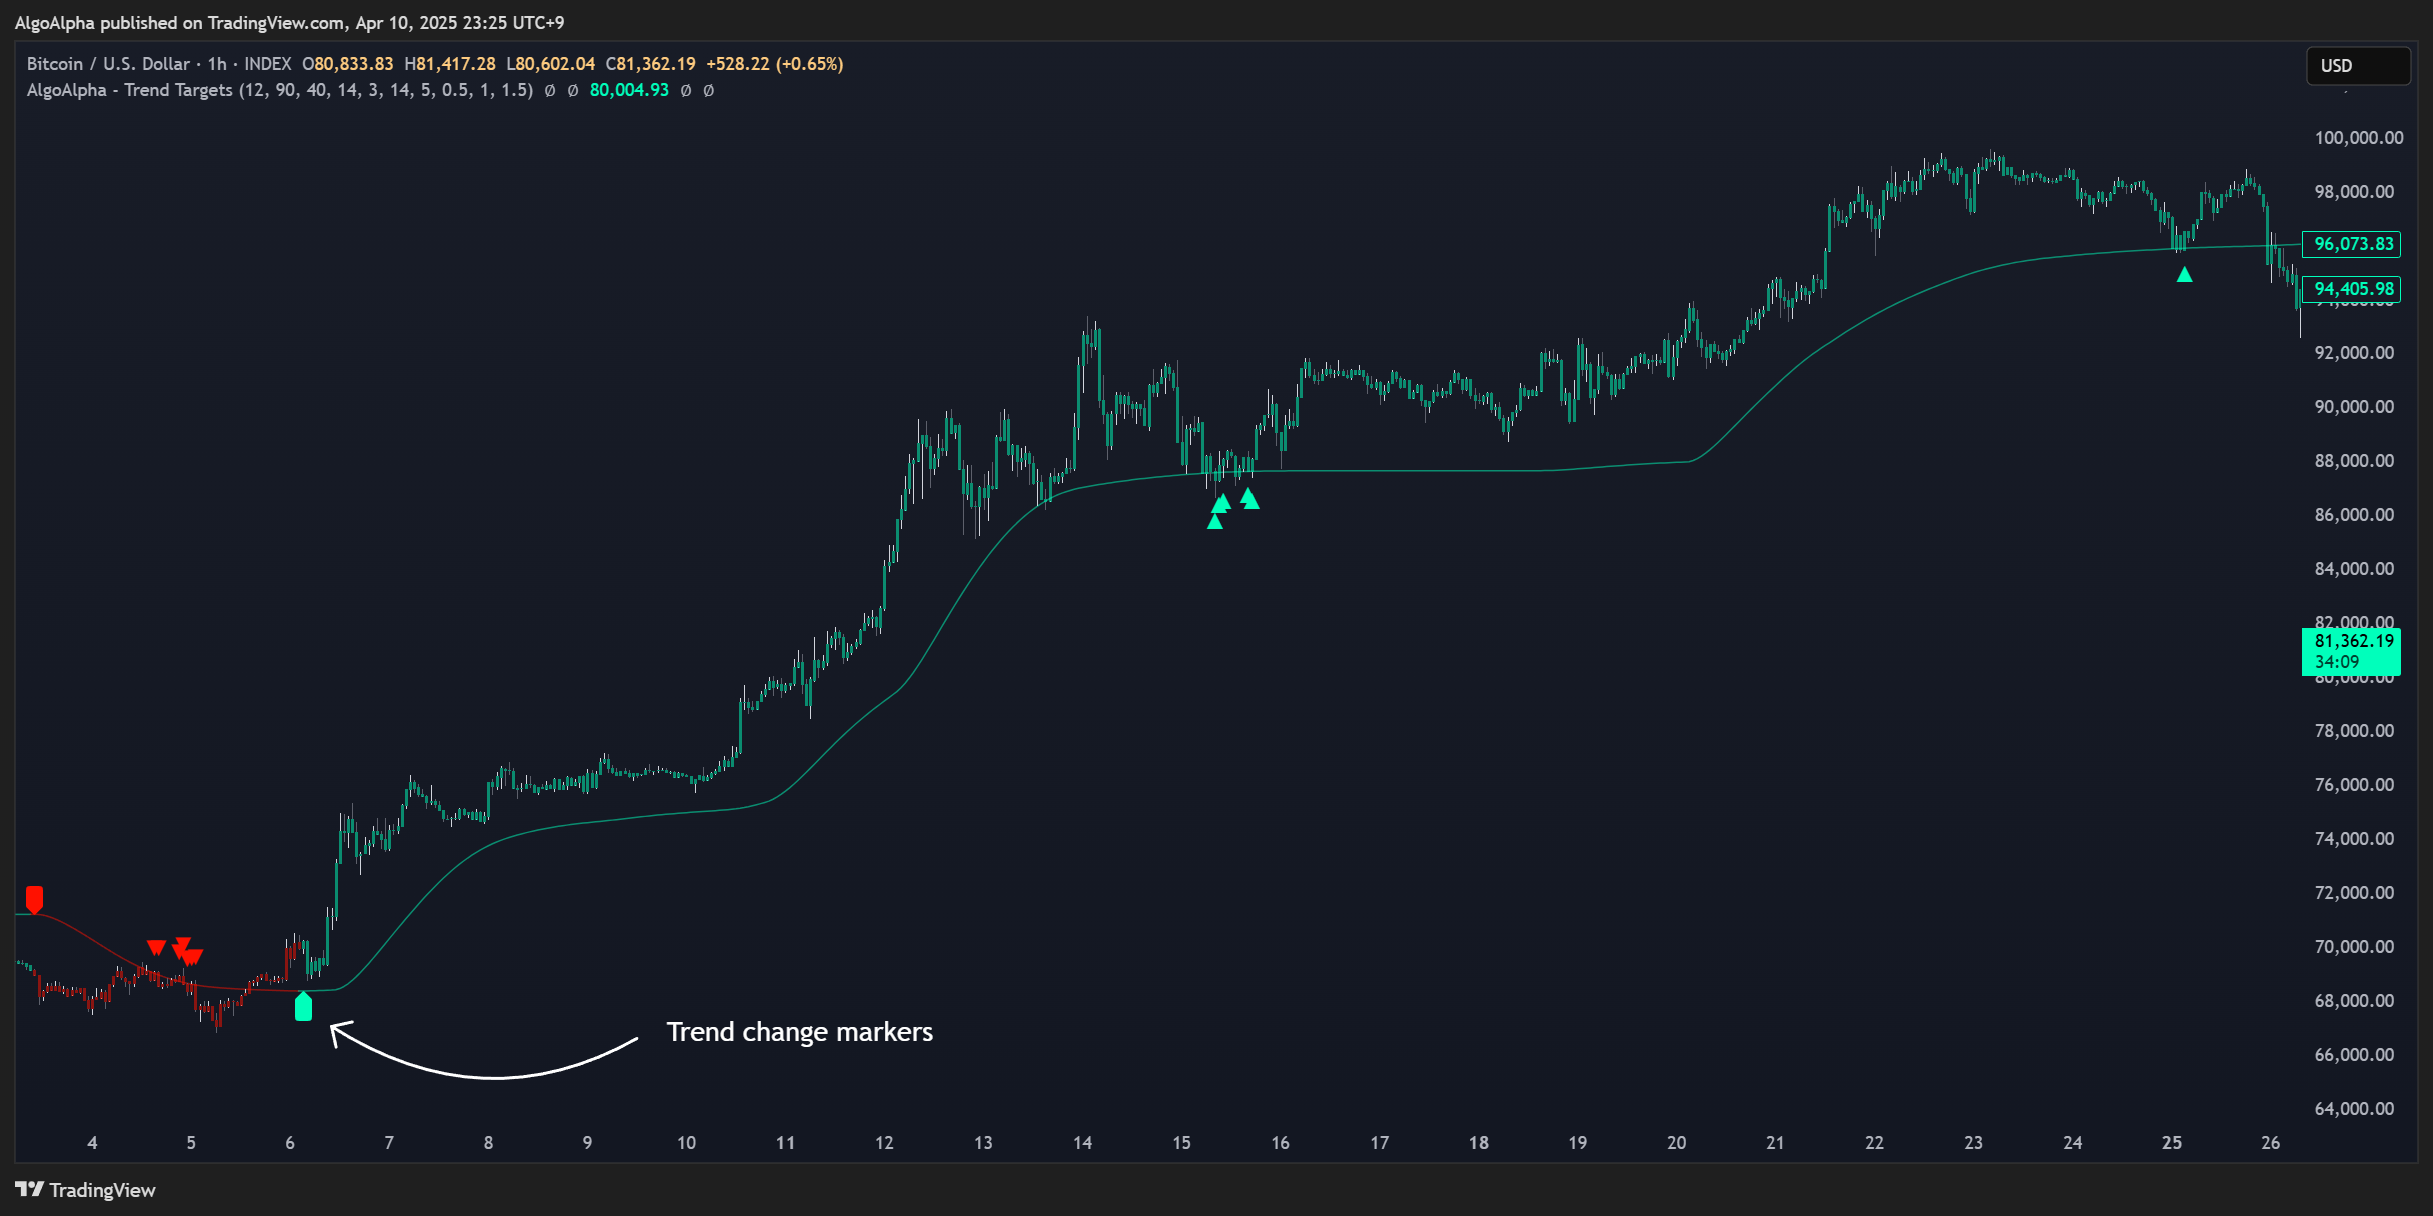The height and width of the screenshot is (1216, 2433).
Task: Click the 64,000.00 price axis label
Action: [x=2355, y=1109]
